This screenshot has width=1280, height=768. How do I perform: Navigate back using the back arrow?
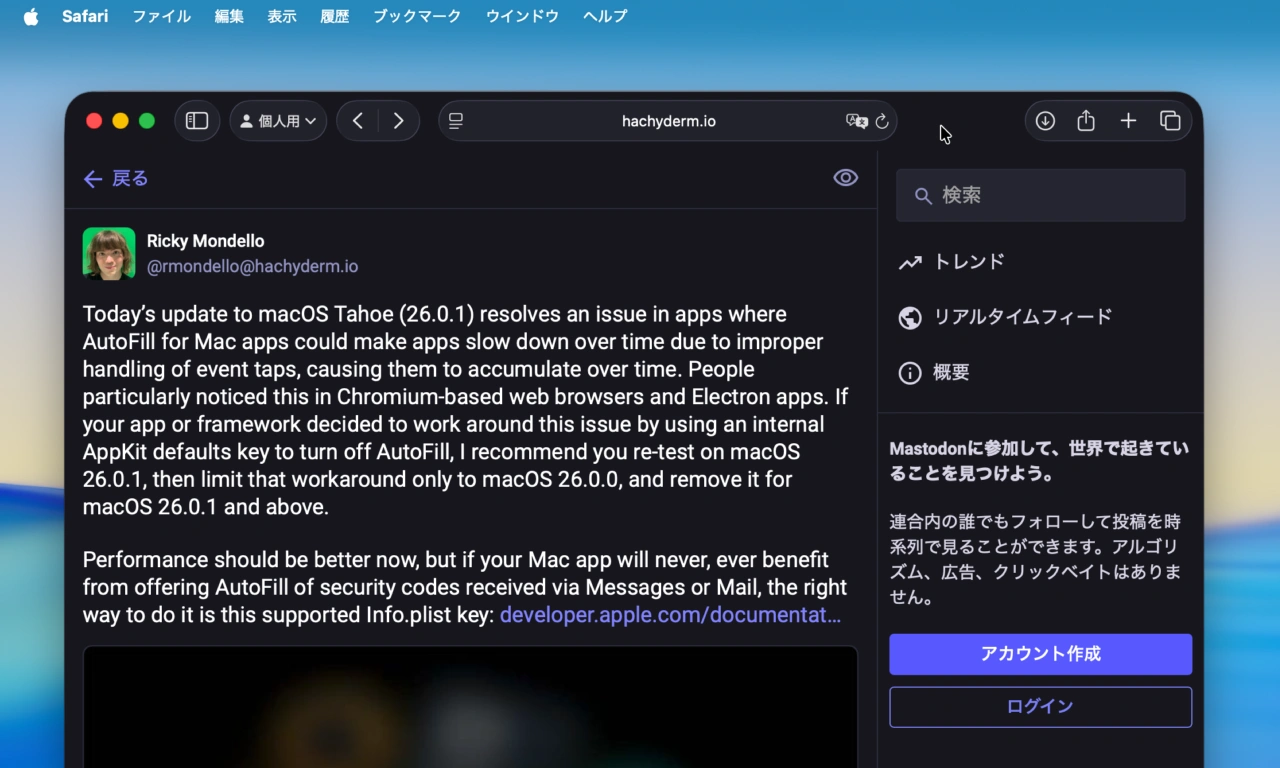(x=357, y=120)
